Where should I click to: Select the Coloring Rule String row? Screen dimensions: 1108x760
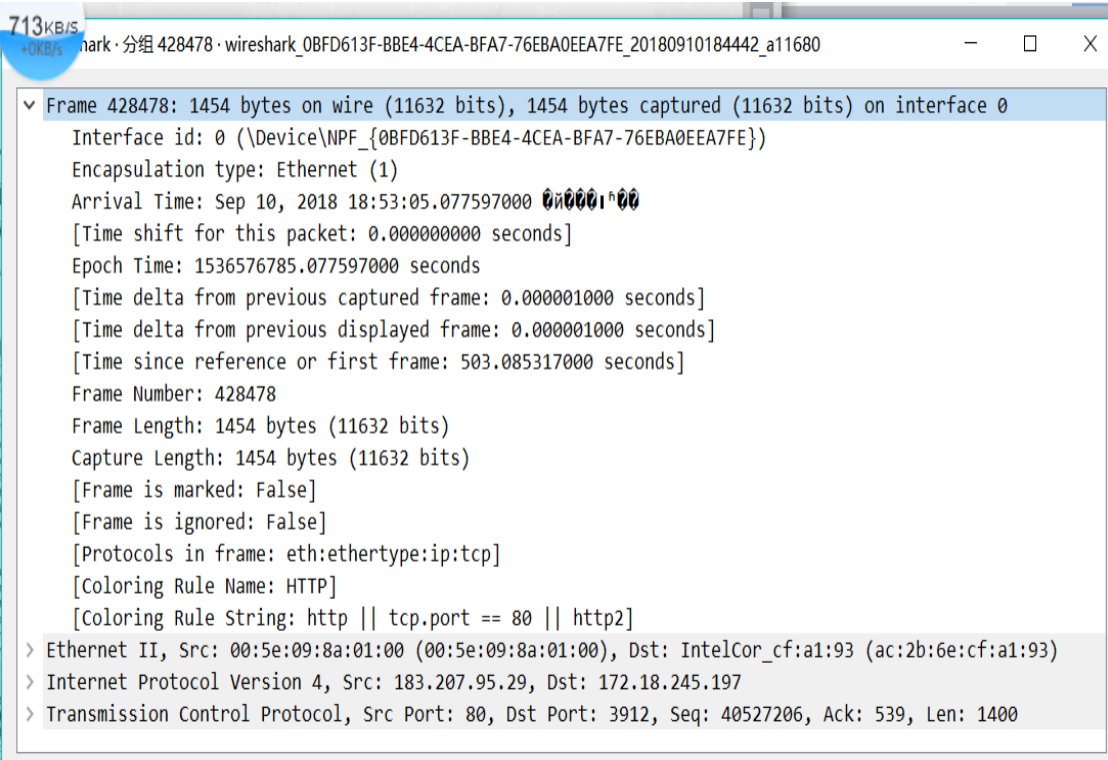point(352,618)
